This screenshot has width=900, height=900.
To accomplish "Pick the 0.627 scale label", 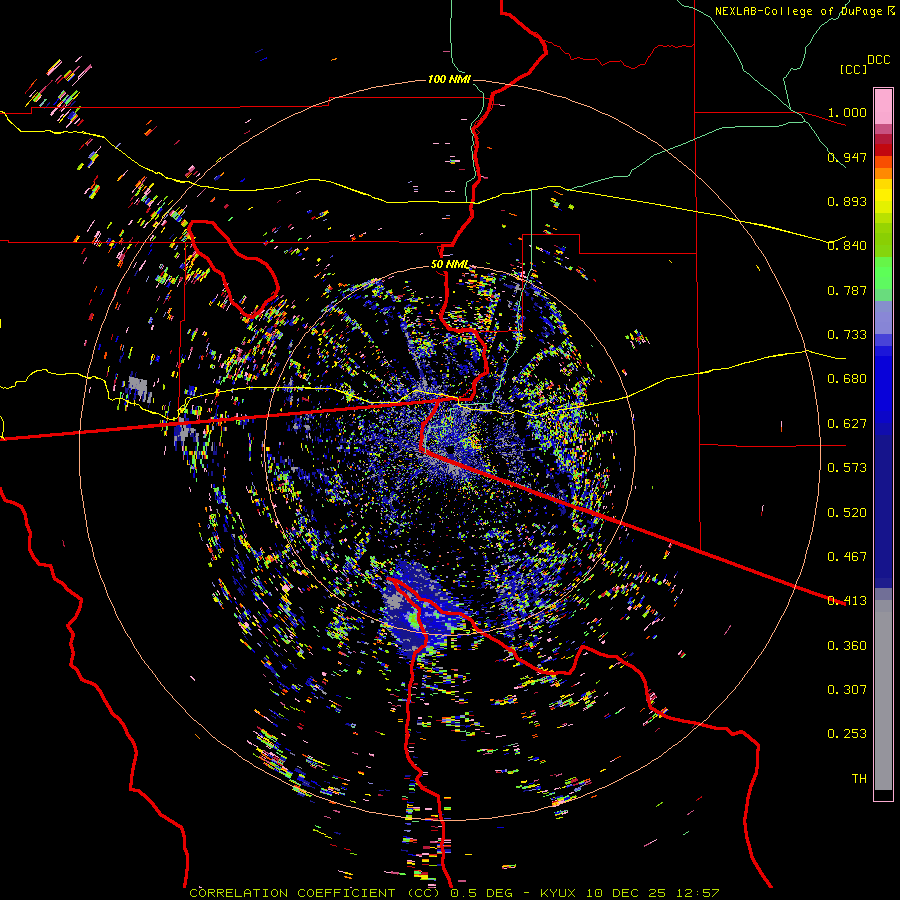I will [x=847, y=424].
